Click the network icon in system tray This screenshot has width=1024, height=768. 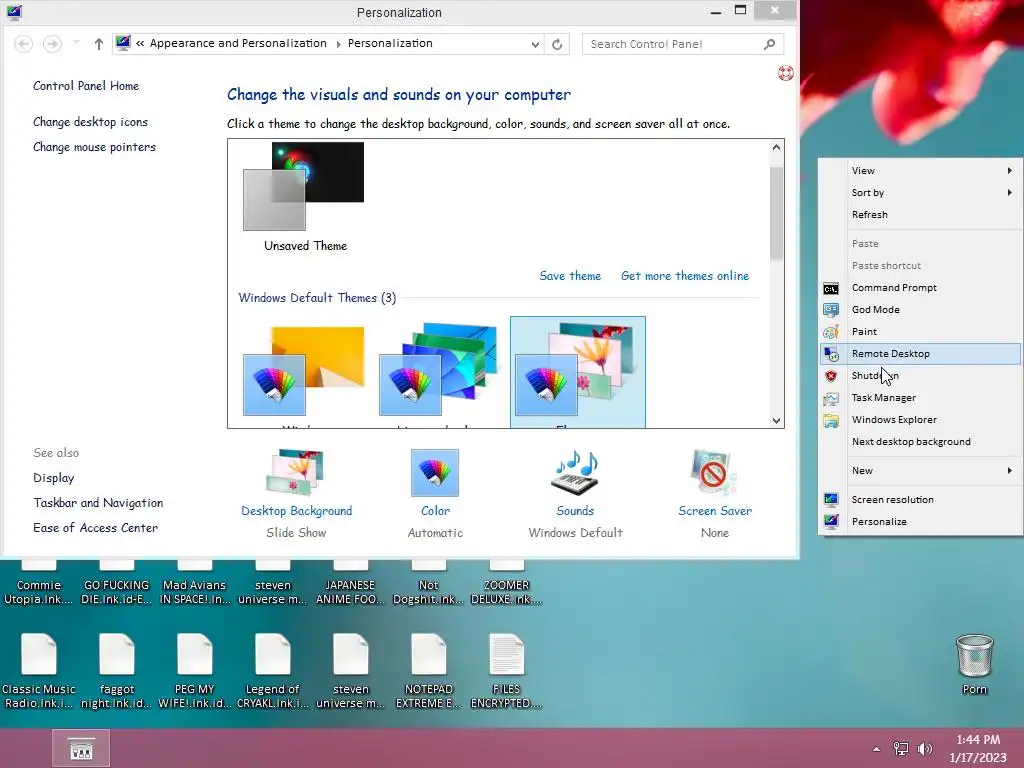click(x=901, y=748)
